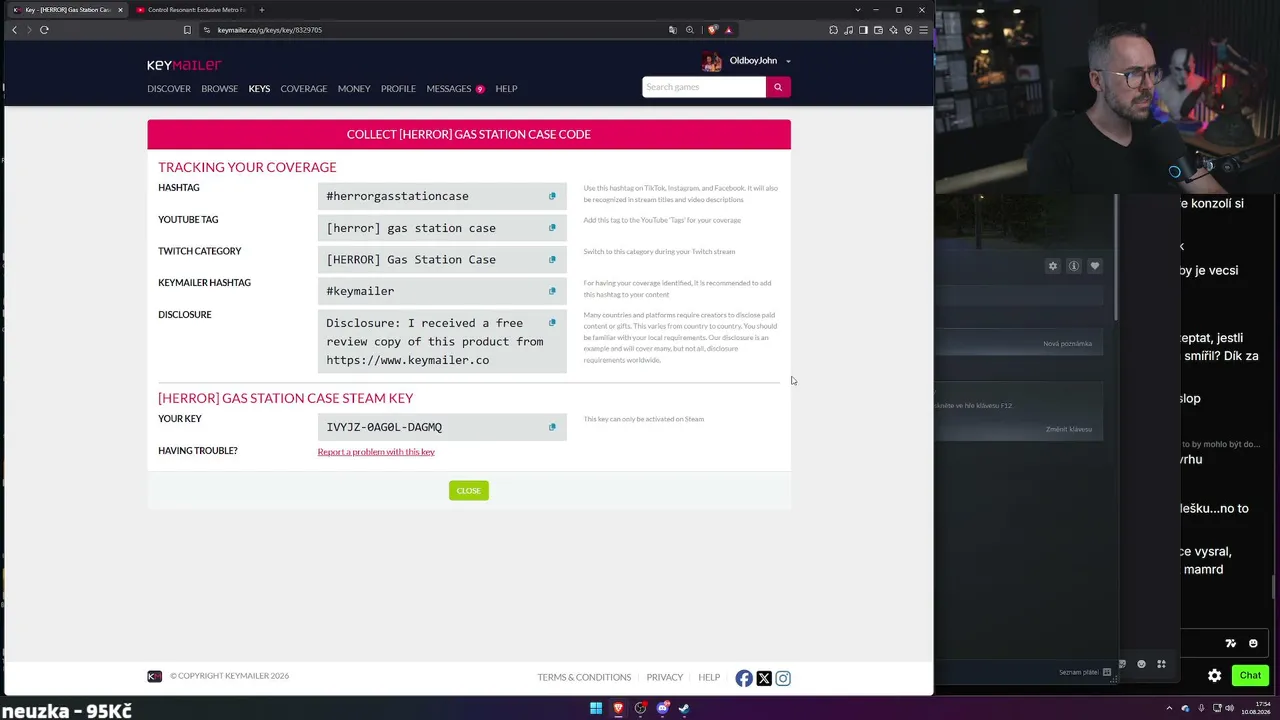1280x720 pixels.
Task: Click the disclosure text box
Action: 442,342
